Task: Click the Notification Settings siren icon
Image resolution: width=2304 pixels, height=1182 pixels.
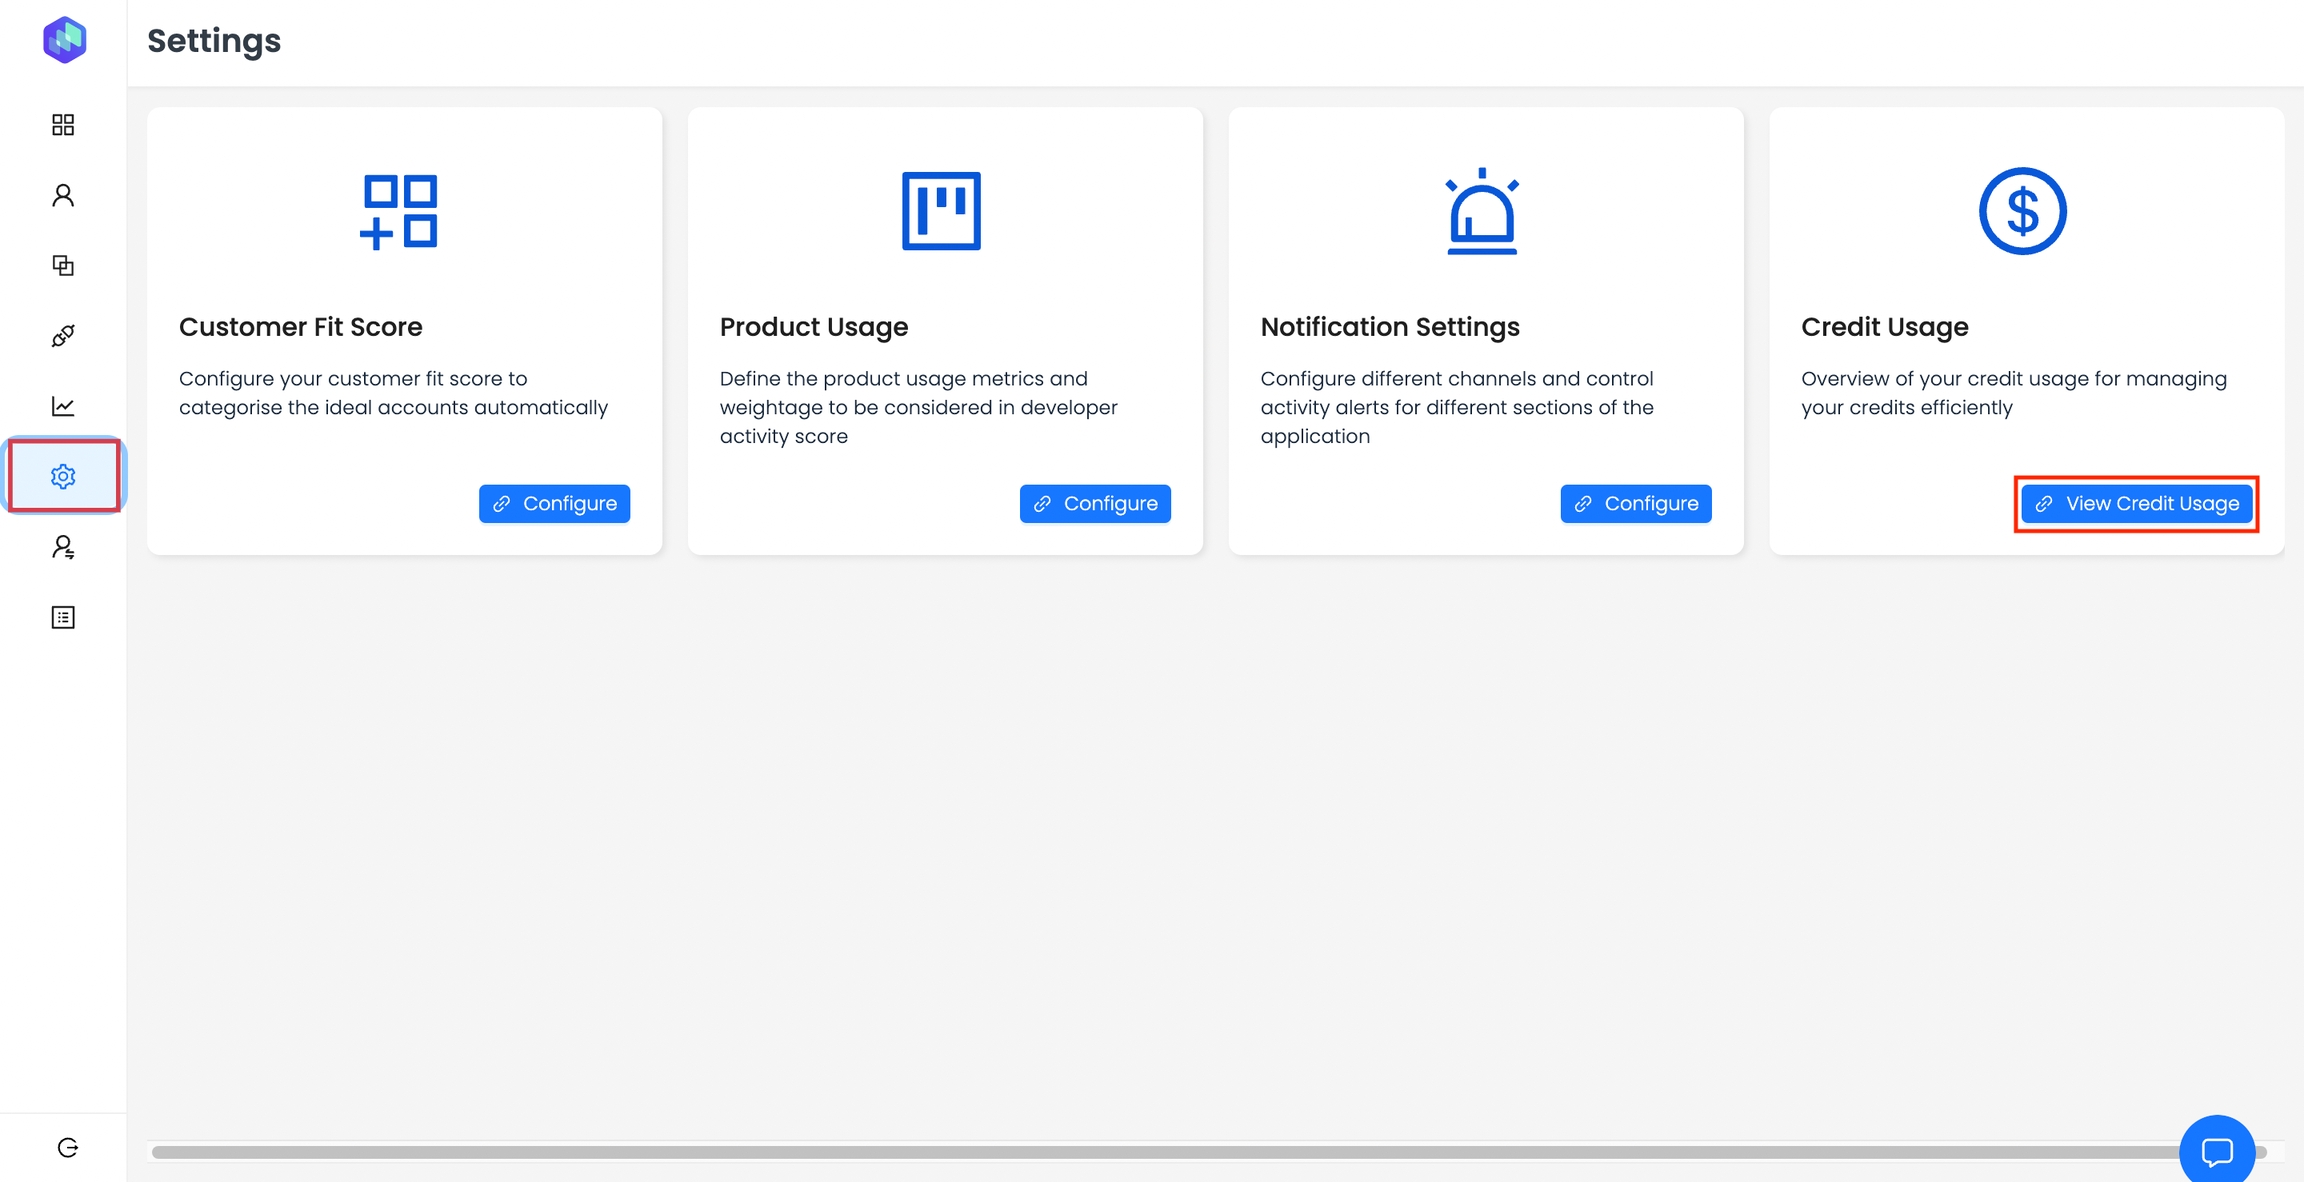Action: pos(1482,211)
